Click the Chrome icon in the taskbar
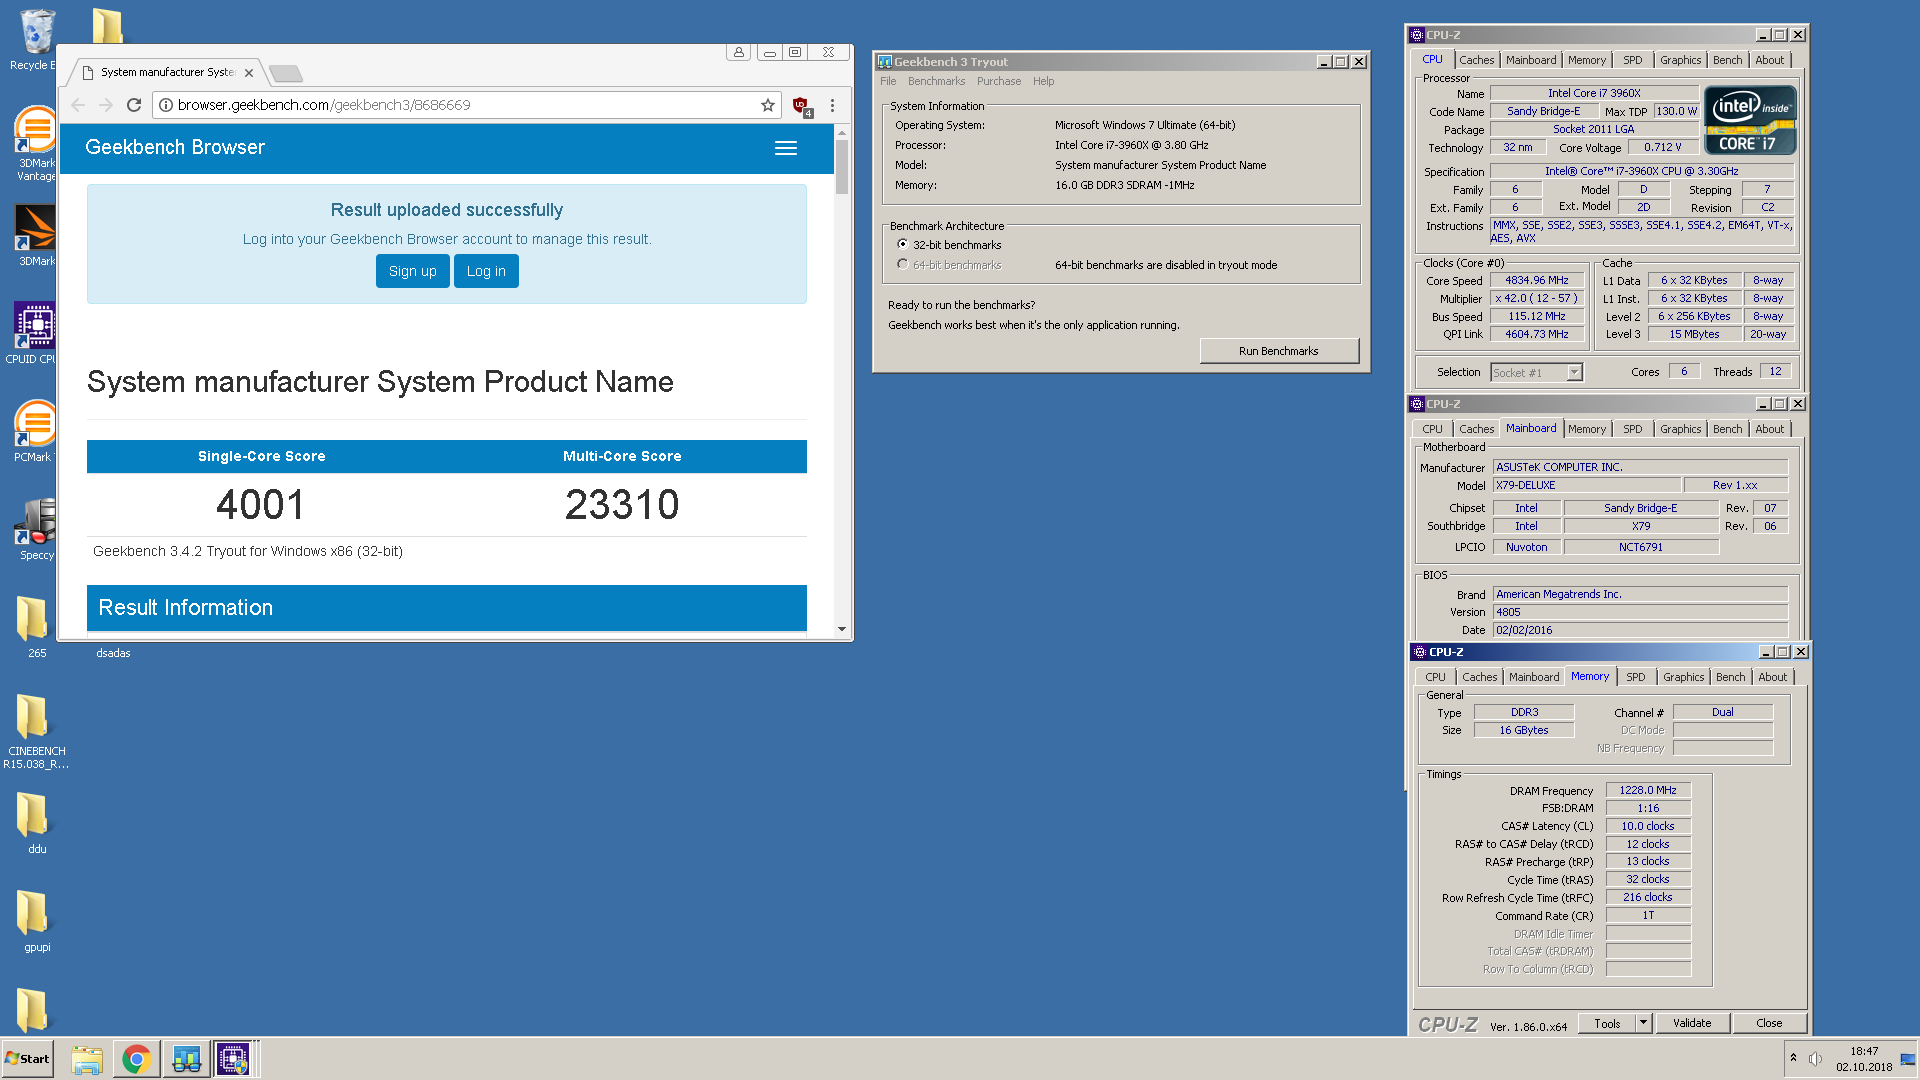 [x=137, y=1059]
